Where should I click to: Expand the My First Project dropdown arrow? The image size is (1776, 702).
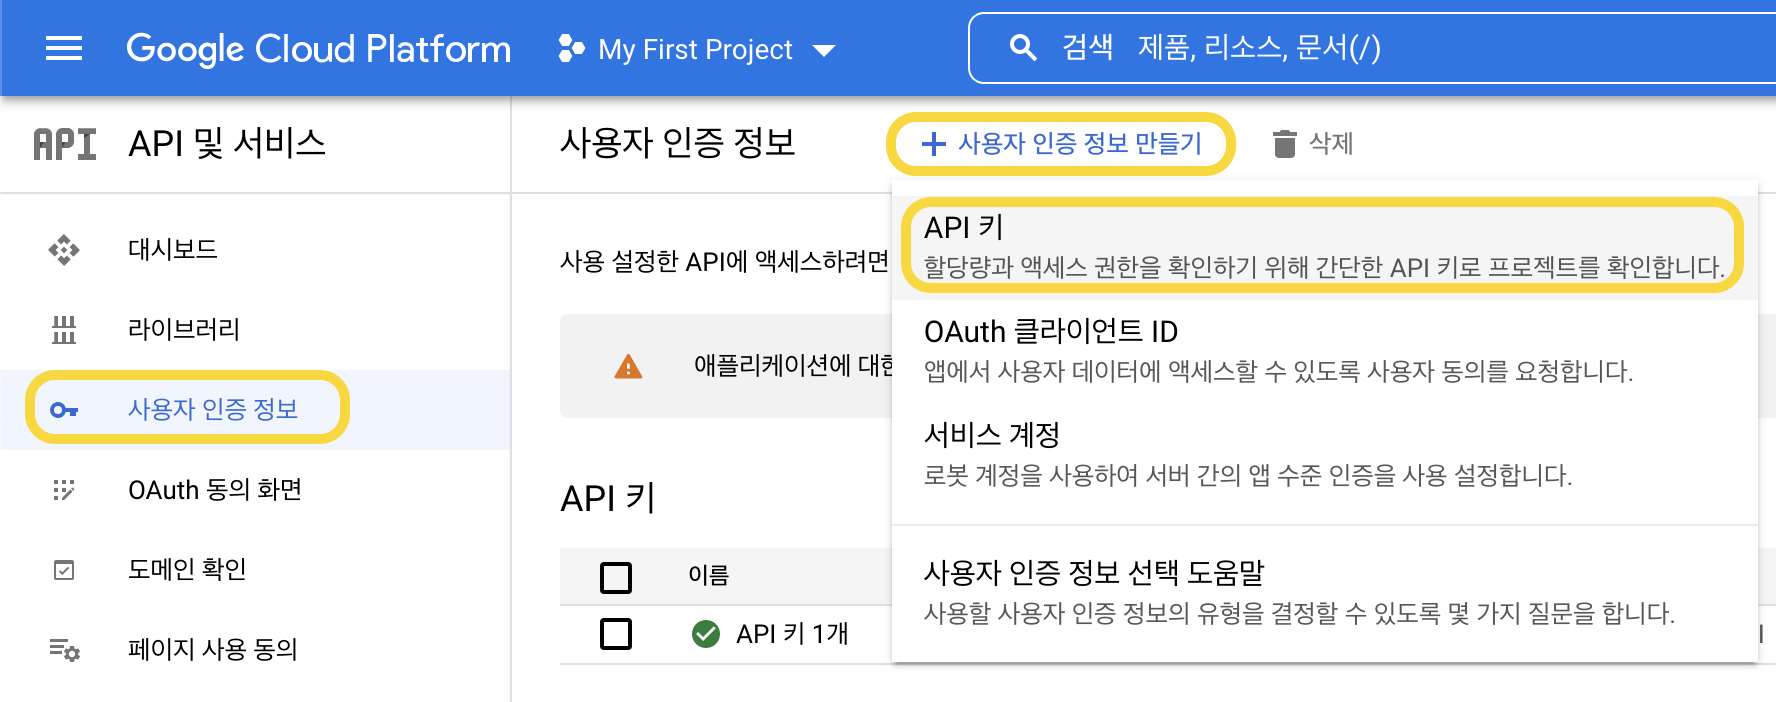tap(824, 50)
